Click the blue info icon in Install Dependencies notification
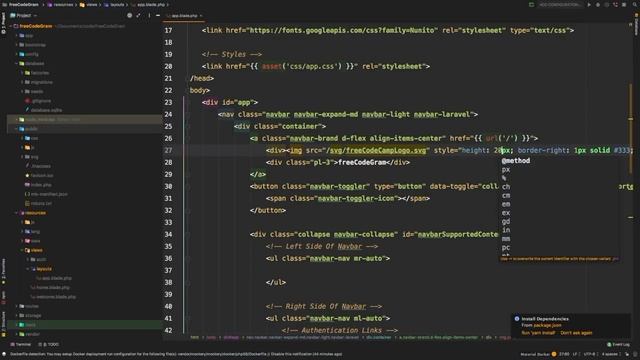 517,319
